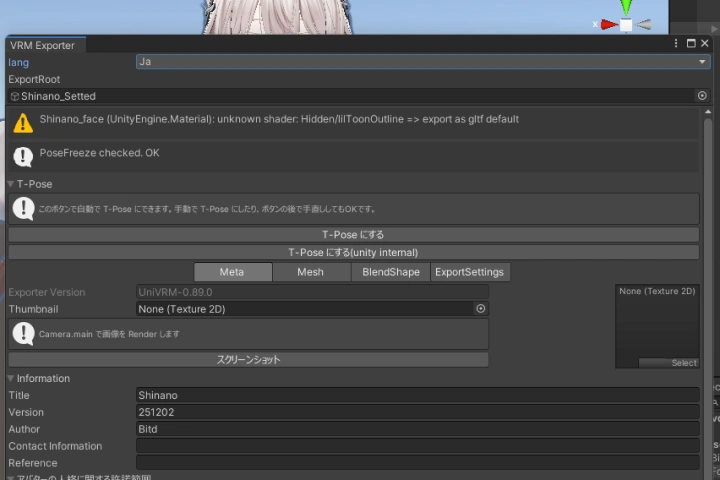Viewport: 720px width, 480px height.
Task: Click the Title field containing Shinano
Action: 418,395
